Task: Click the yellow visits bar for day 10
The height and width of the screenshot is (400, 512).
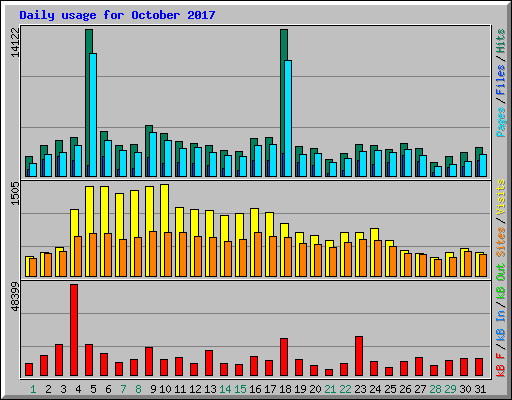Action: click(x=164, y=208)
